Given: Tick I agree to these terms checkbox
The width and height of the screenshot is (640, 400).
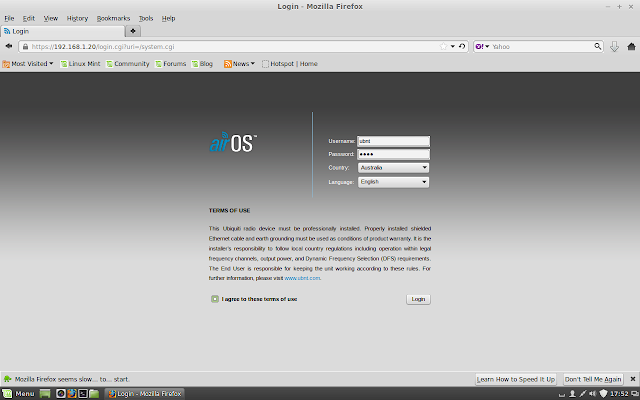Looking at the screenshot, I should click(x=215, y=299).
